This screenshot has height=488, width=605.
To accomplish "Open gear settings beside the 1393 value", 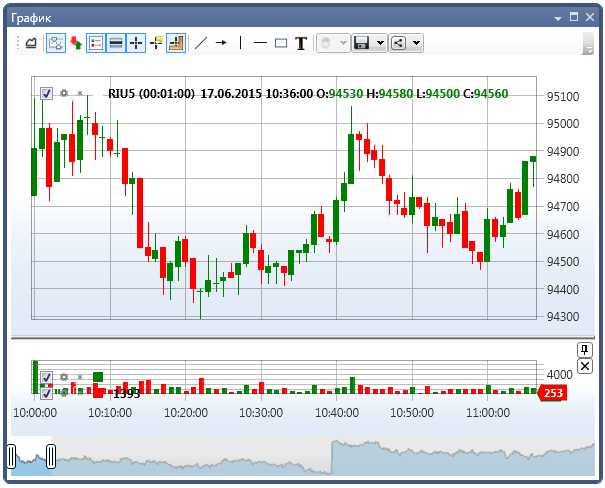I will (x=64, y=393).
